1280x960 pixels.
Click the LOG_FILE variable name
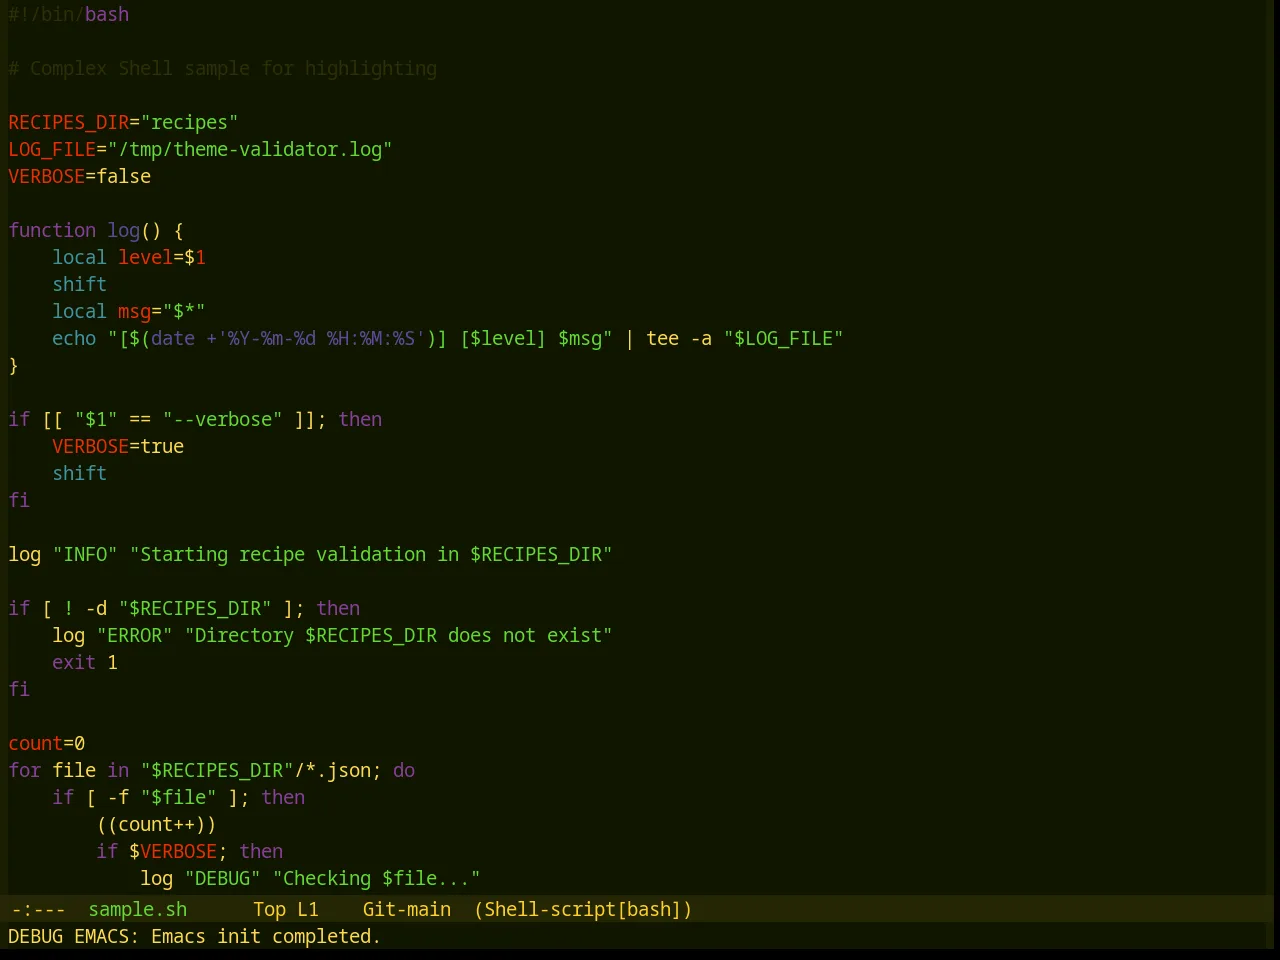click(x=52, y=149)
